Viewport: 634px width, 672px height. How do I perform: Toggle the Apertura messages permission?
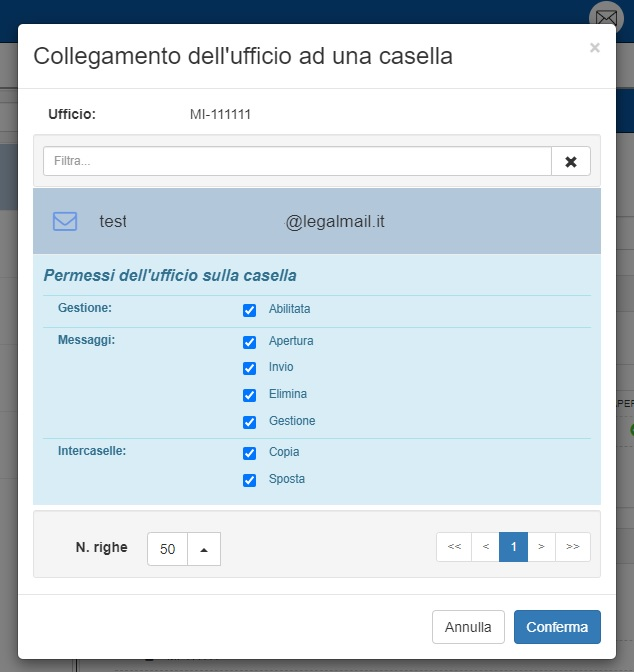tap(250, 341)
